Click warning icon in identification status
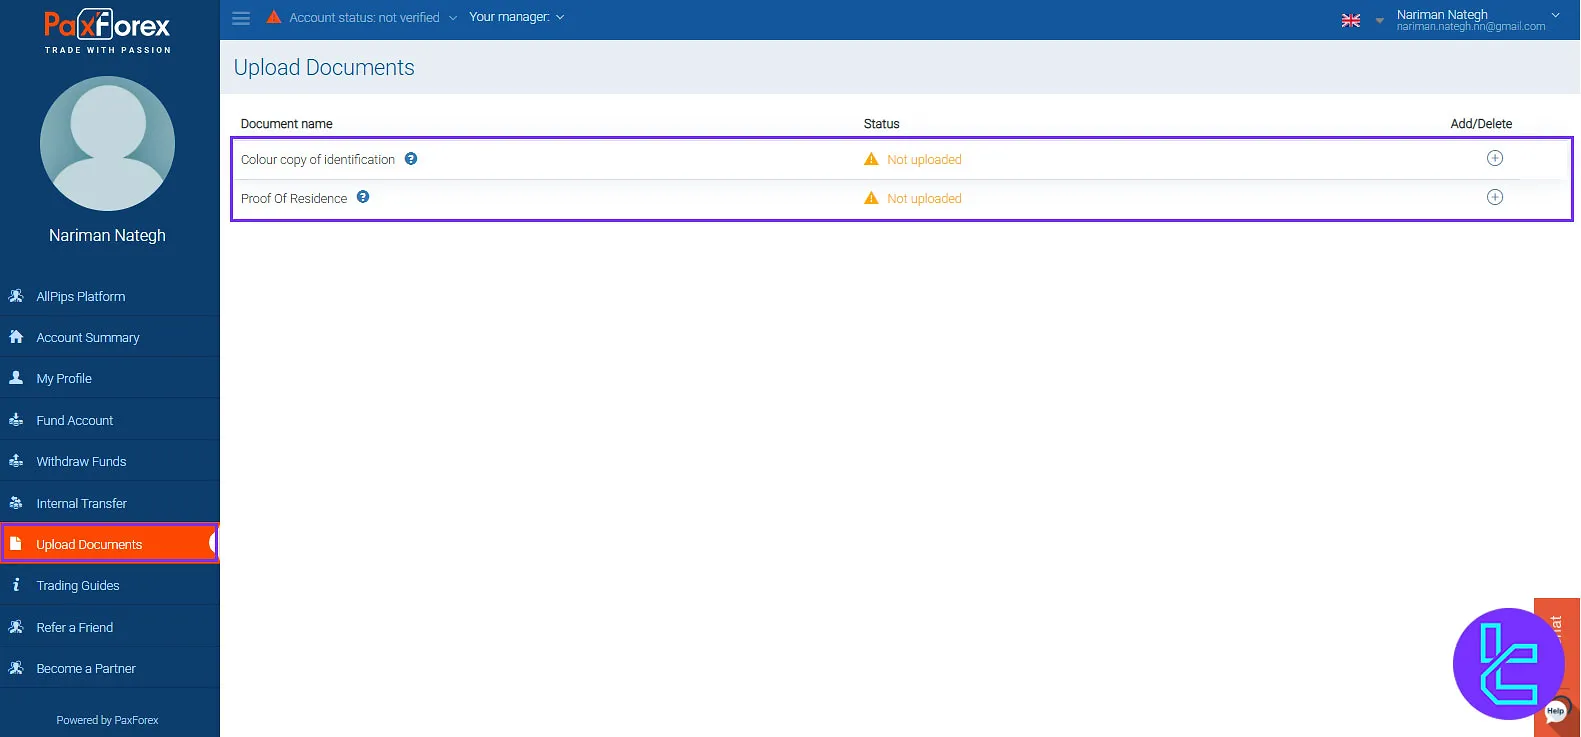Screen dimensions: 1581x737 [x=871, y=159]
